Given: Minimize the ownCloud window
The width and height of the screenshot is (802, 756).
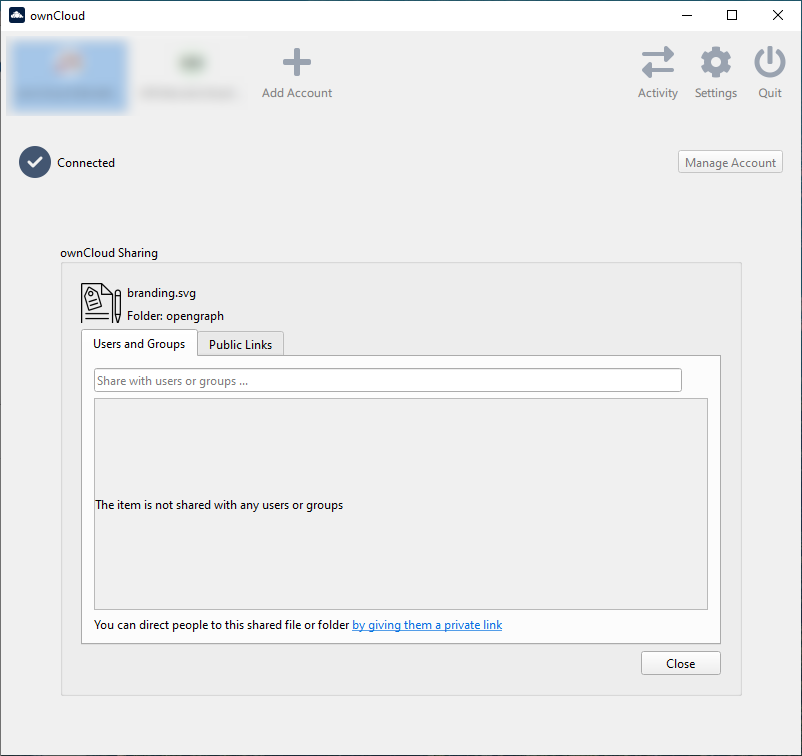Looking at the screenshot, I should click(x=686, y=15).
